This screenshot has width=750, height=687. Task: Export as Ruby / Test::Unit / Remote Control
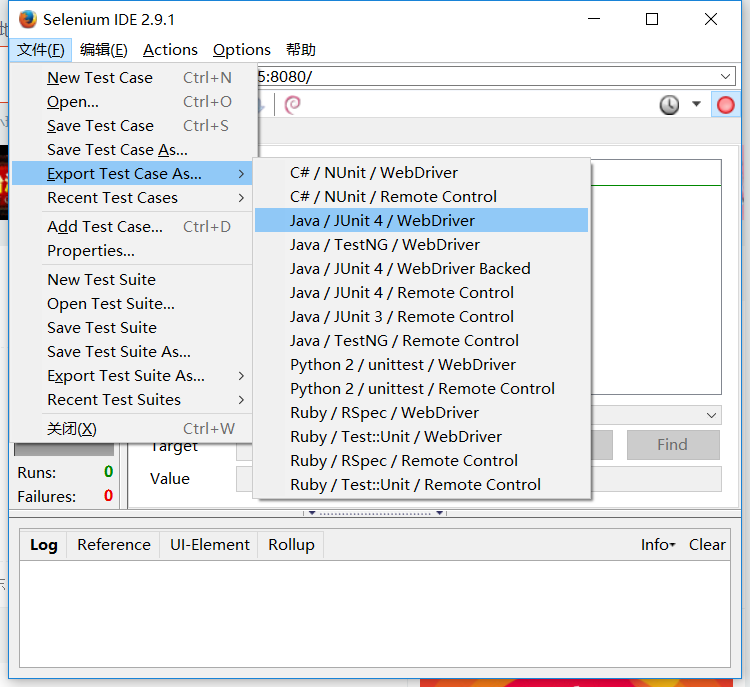(x=421, y=485)
